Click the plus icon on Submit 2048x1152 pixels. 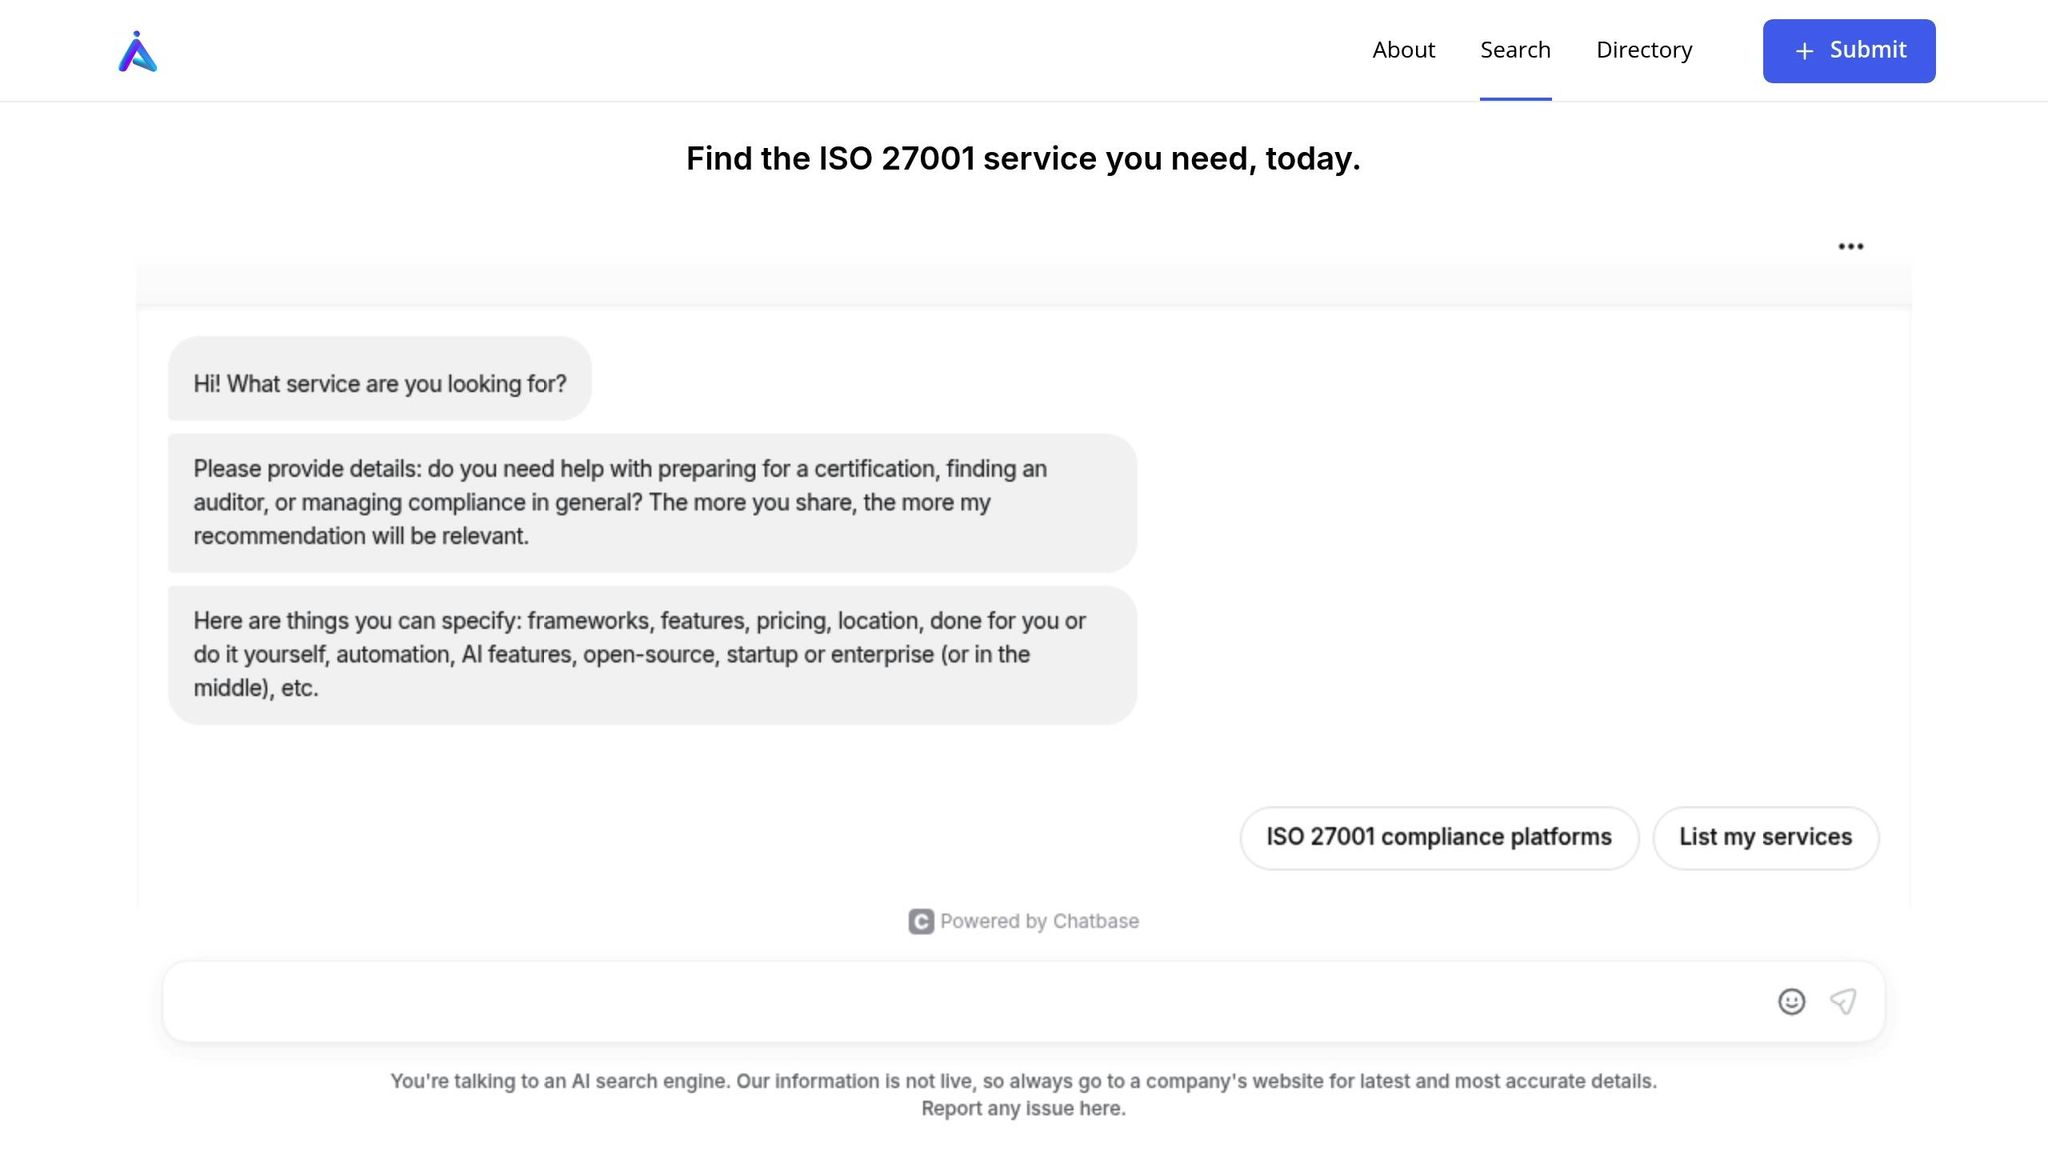click(x=1804, y=51)
